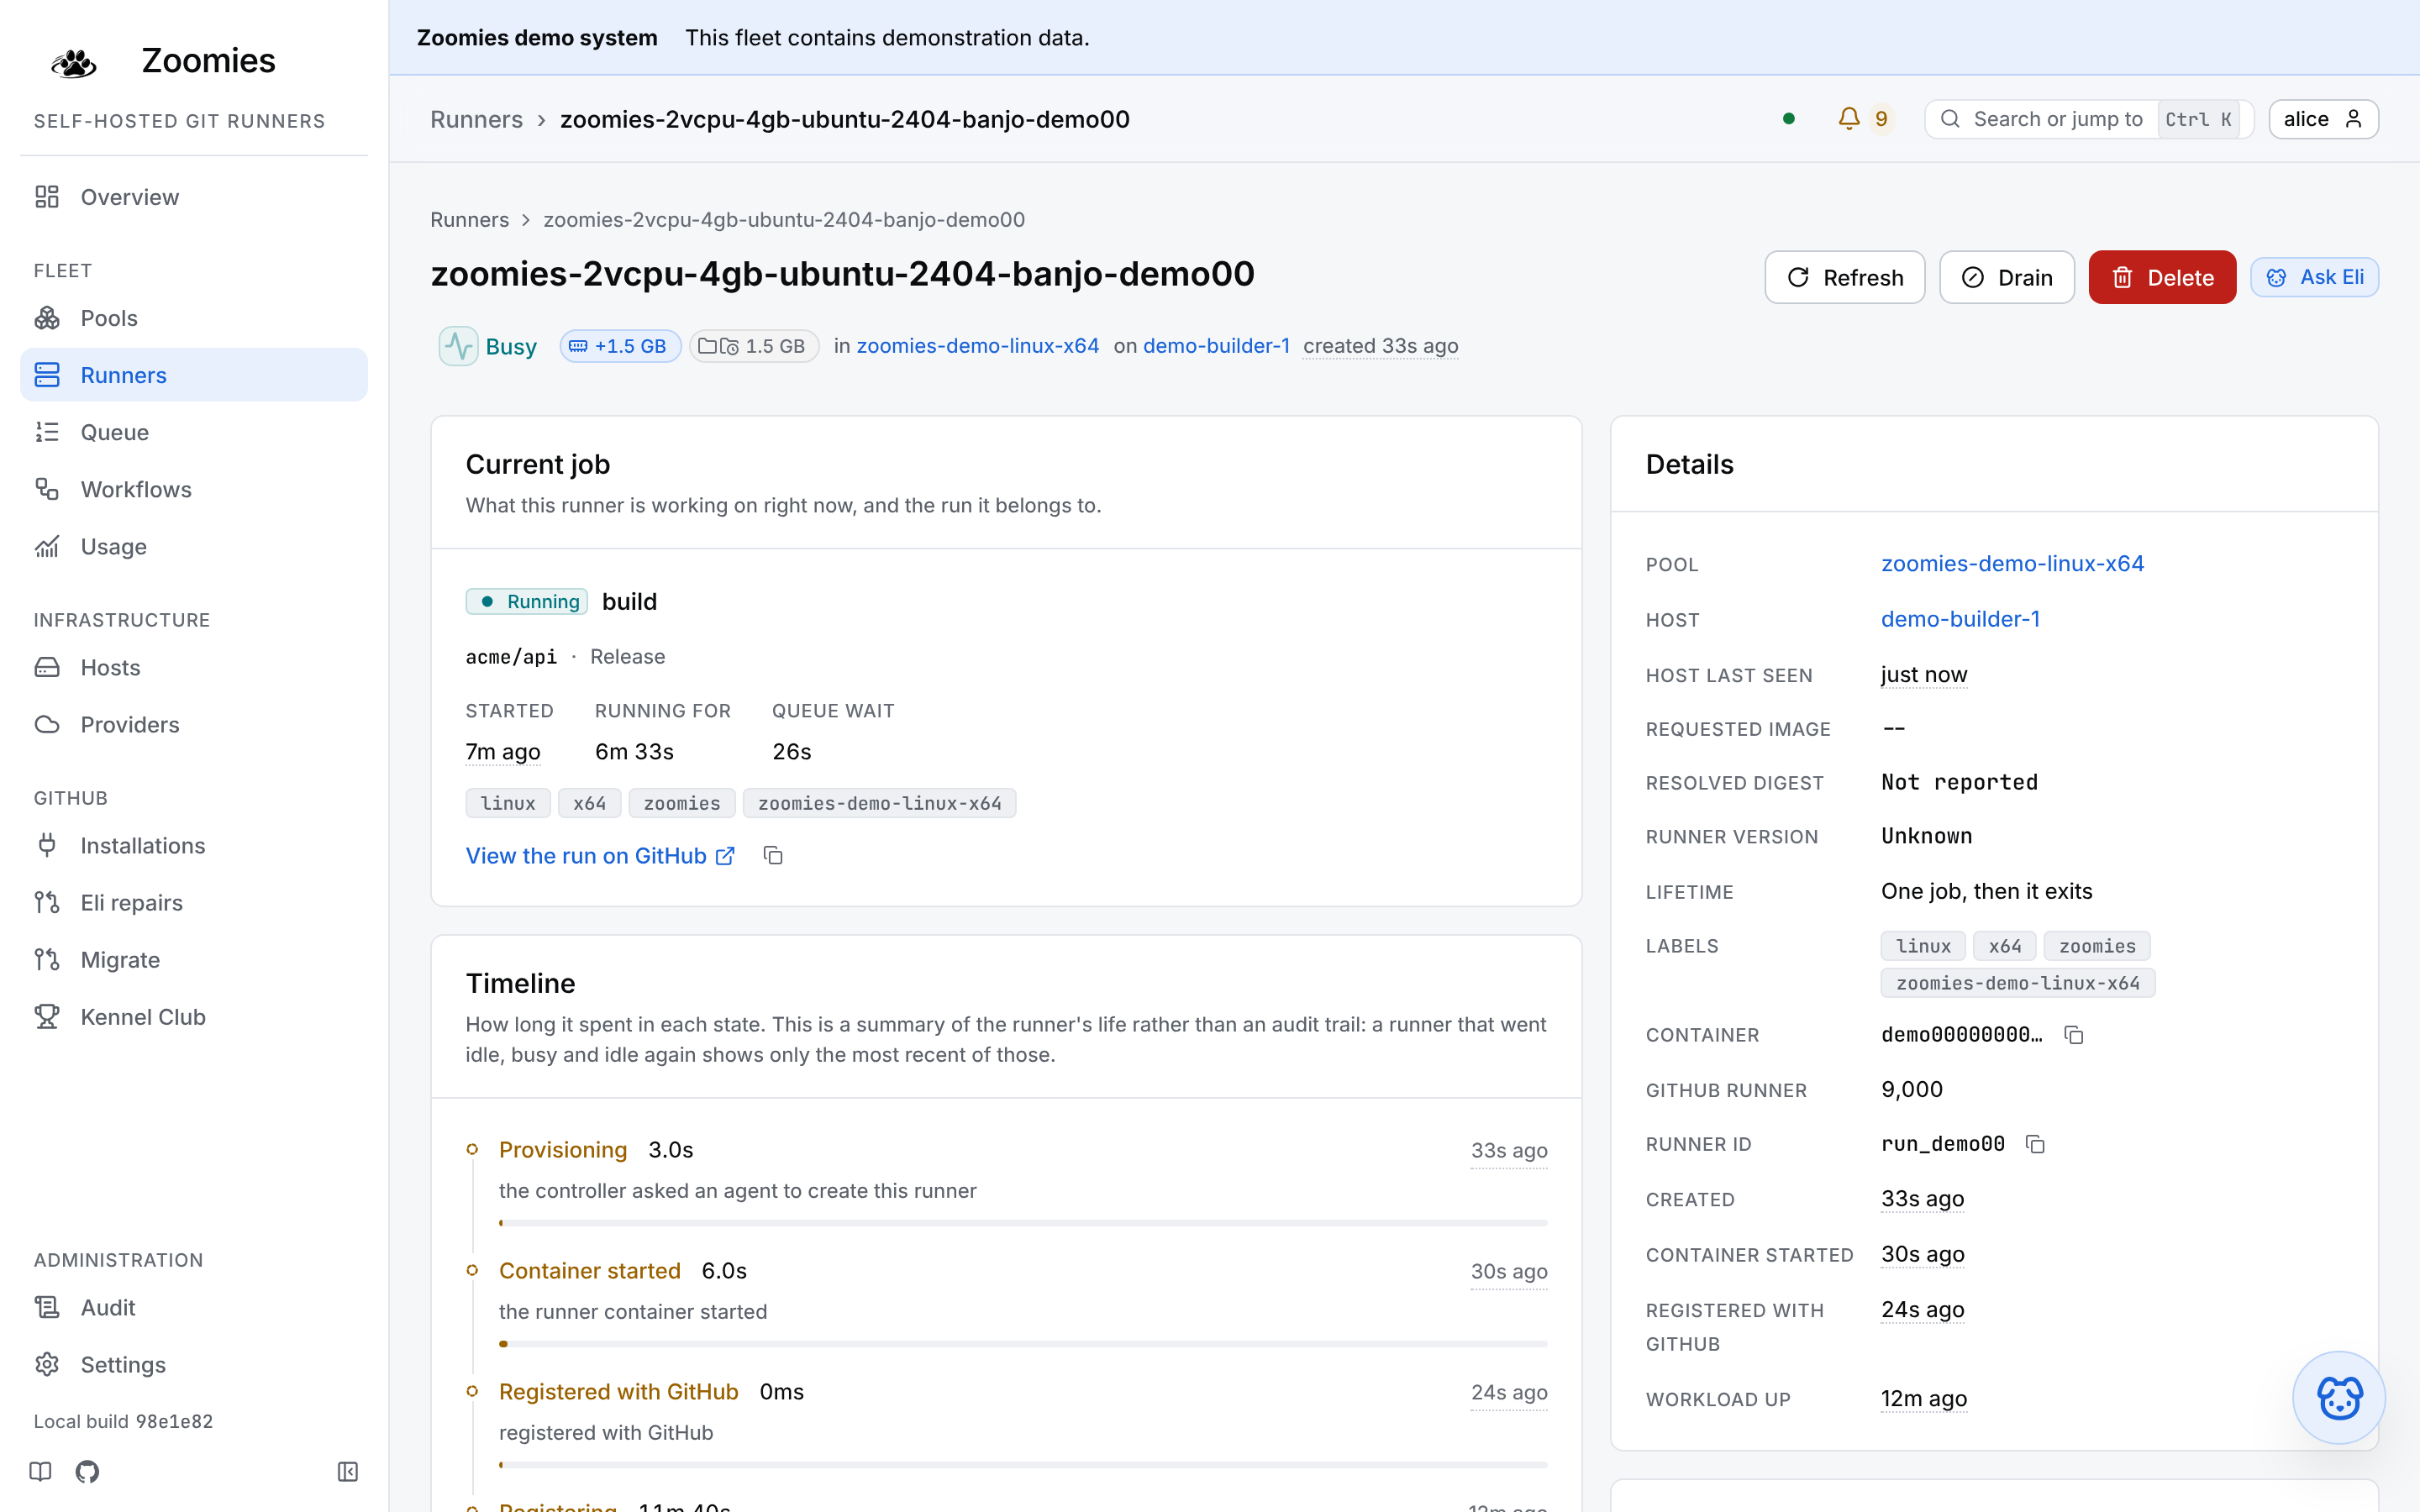Open zoomies-demo-linux-x64 pool link in Details
The width and height of the screenshot is (2420, 1512).
[x=2012, y=564]
